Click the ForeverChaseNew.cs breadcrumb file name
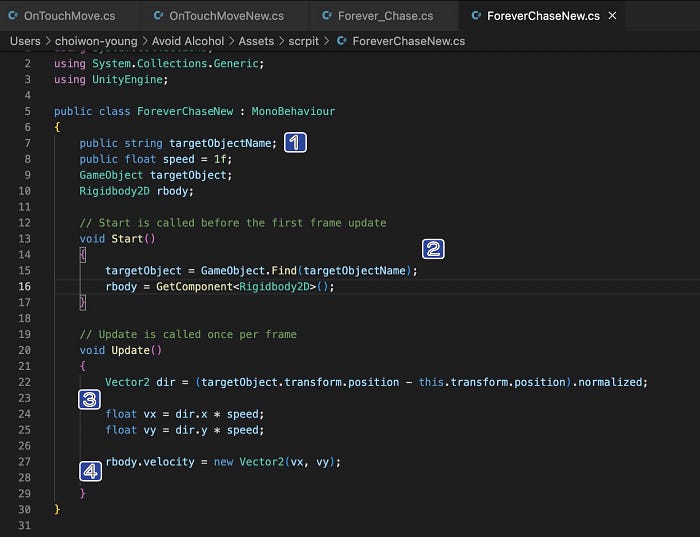Viewport: 700px width, 537px height. tap(408, 41)
